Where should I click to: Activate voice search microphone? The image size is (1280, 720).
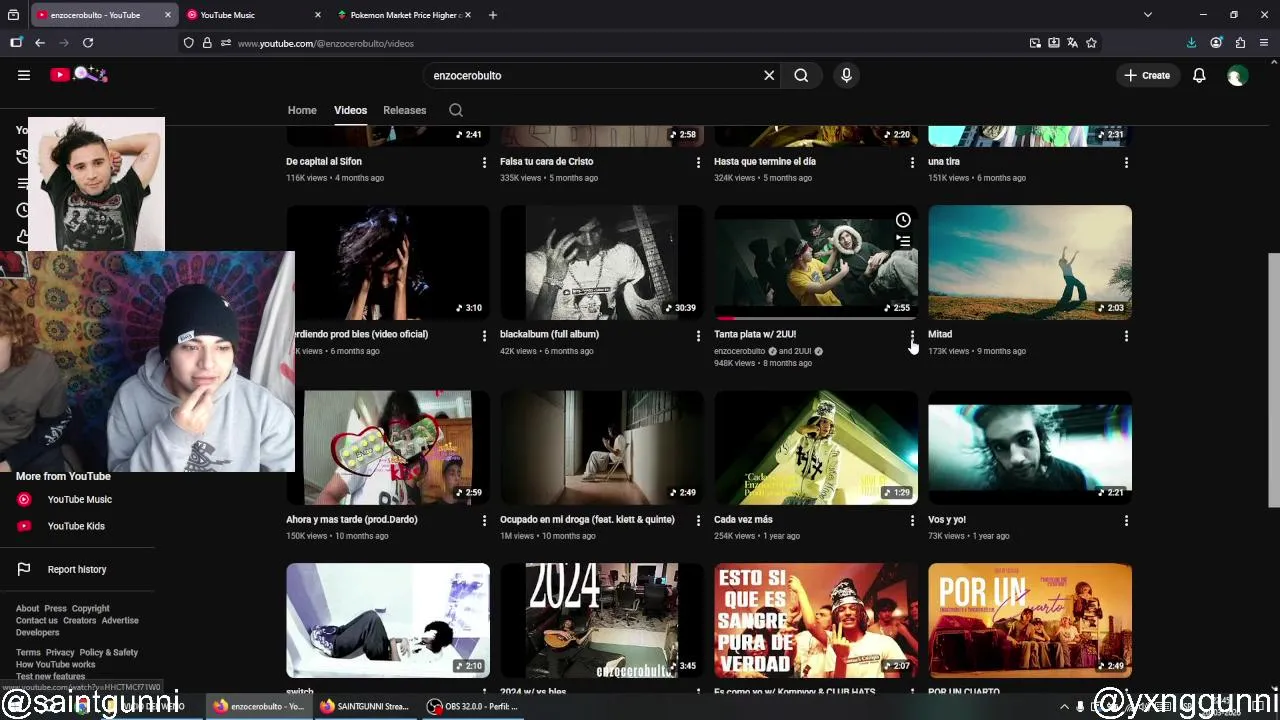point(846,75)
